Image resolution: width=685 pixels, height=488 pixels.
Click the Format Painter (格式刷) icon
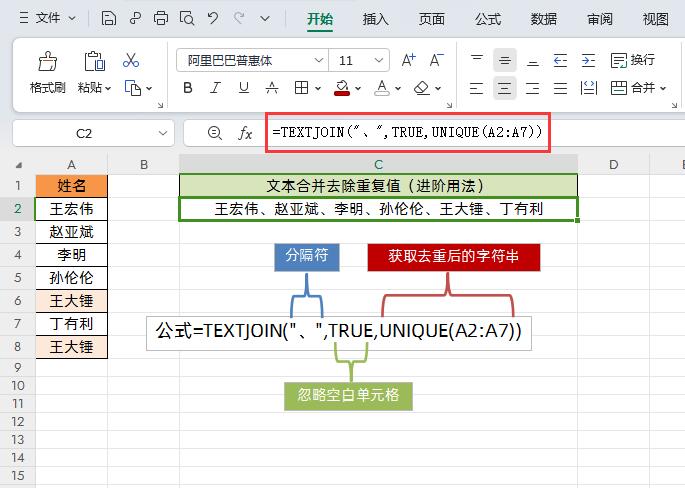48,62
